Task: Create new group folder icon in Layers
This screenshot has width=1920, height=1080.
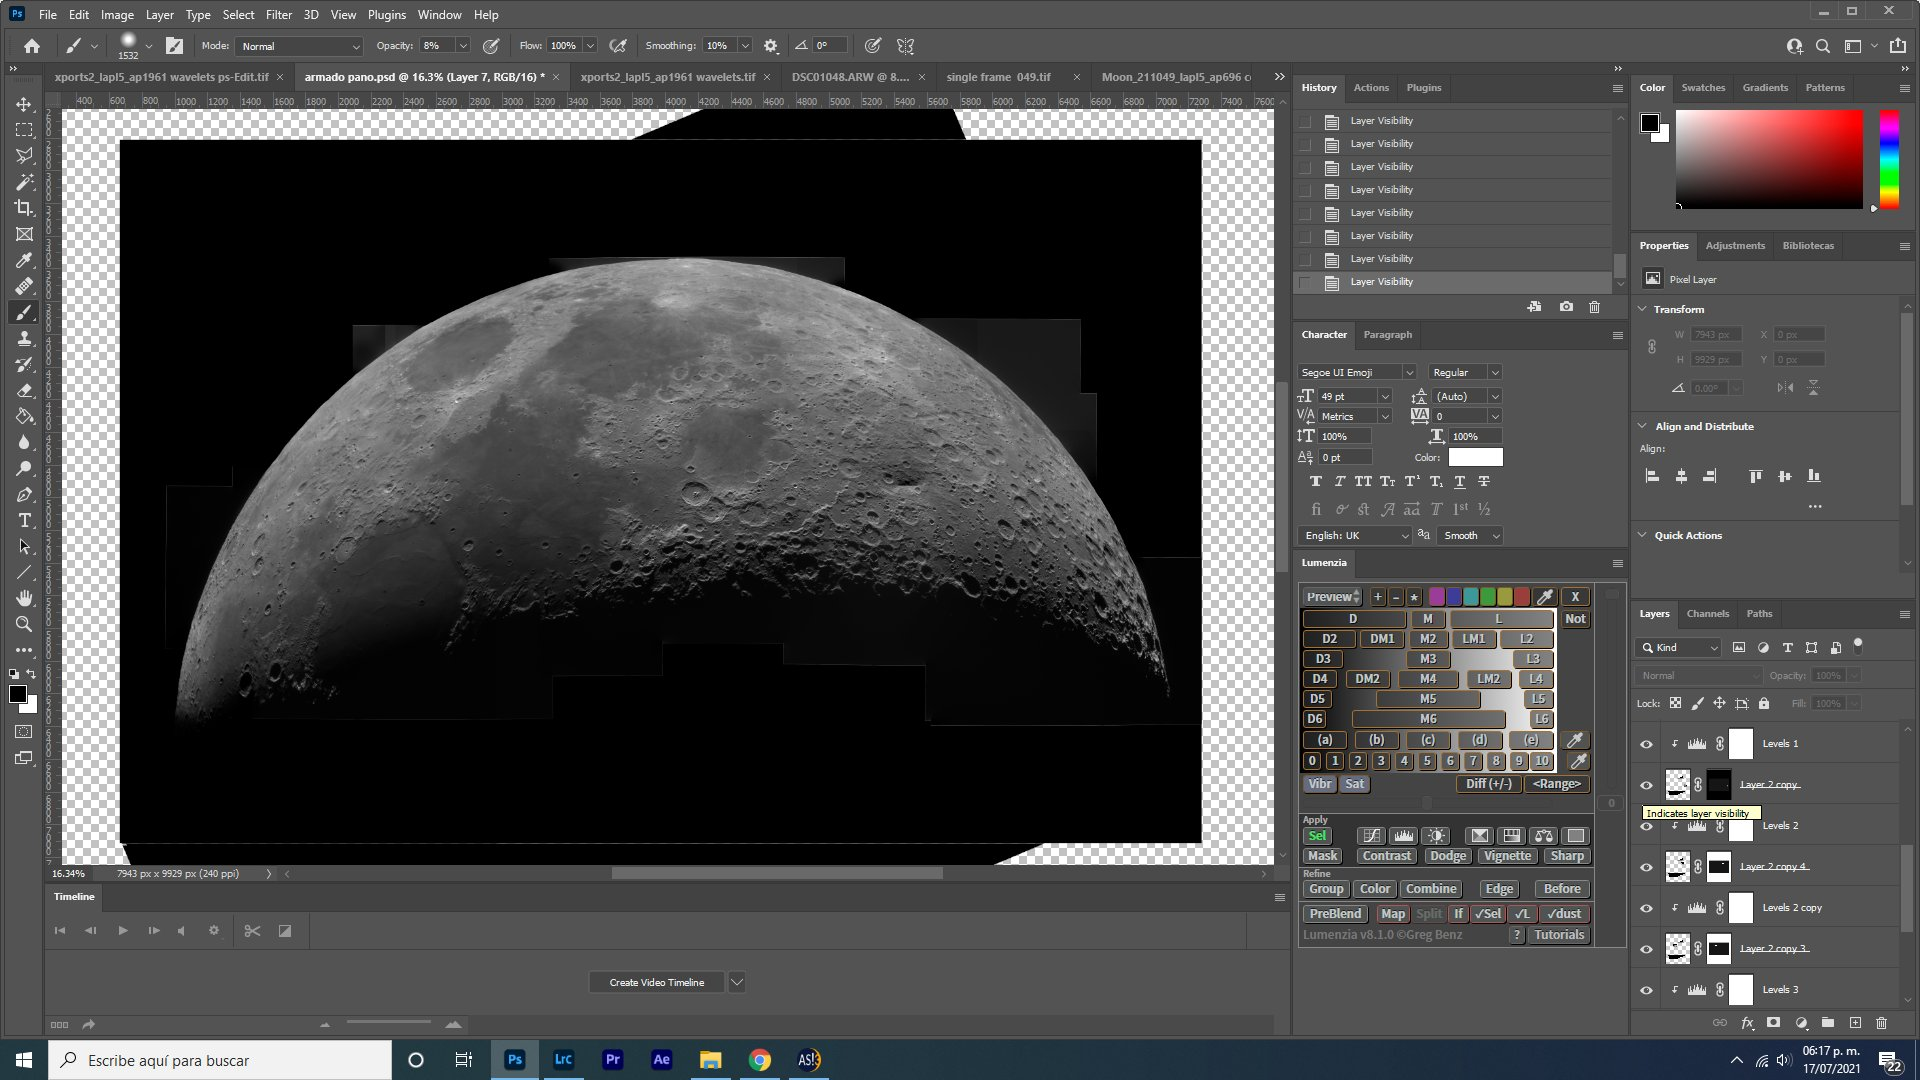Action: 1827,1023
